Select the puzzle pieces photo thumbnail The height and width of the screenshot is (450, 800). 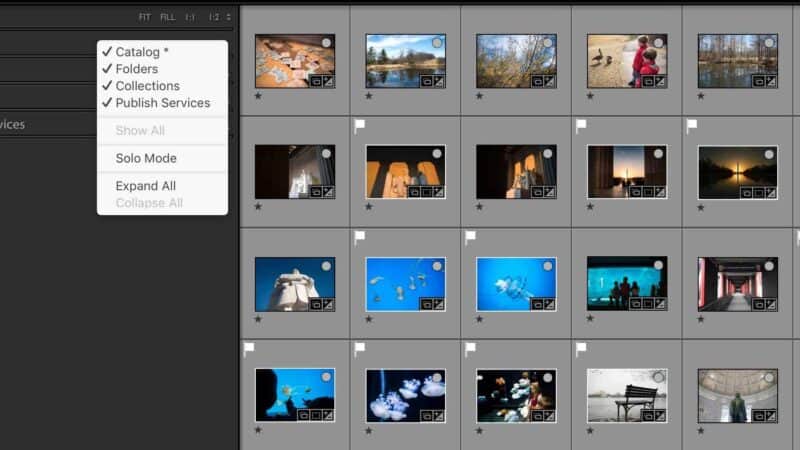coord(295,61)
